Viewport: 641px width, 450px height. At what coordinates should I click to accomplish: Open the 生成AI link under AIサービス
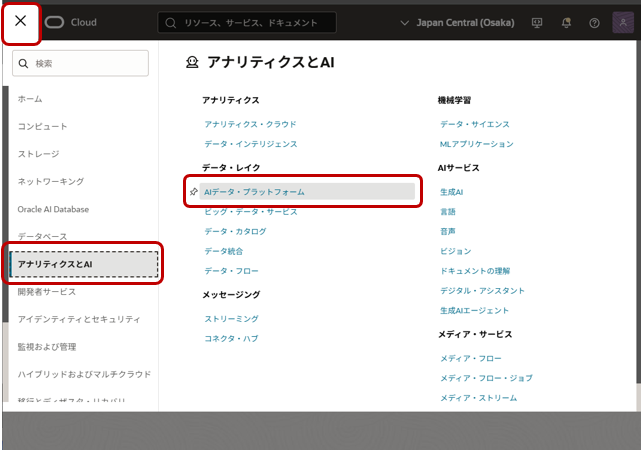pyautogui.click(x=451, y=192)
